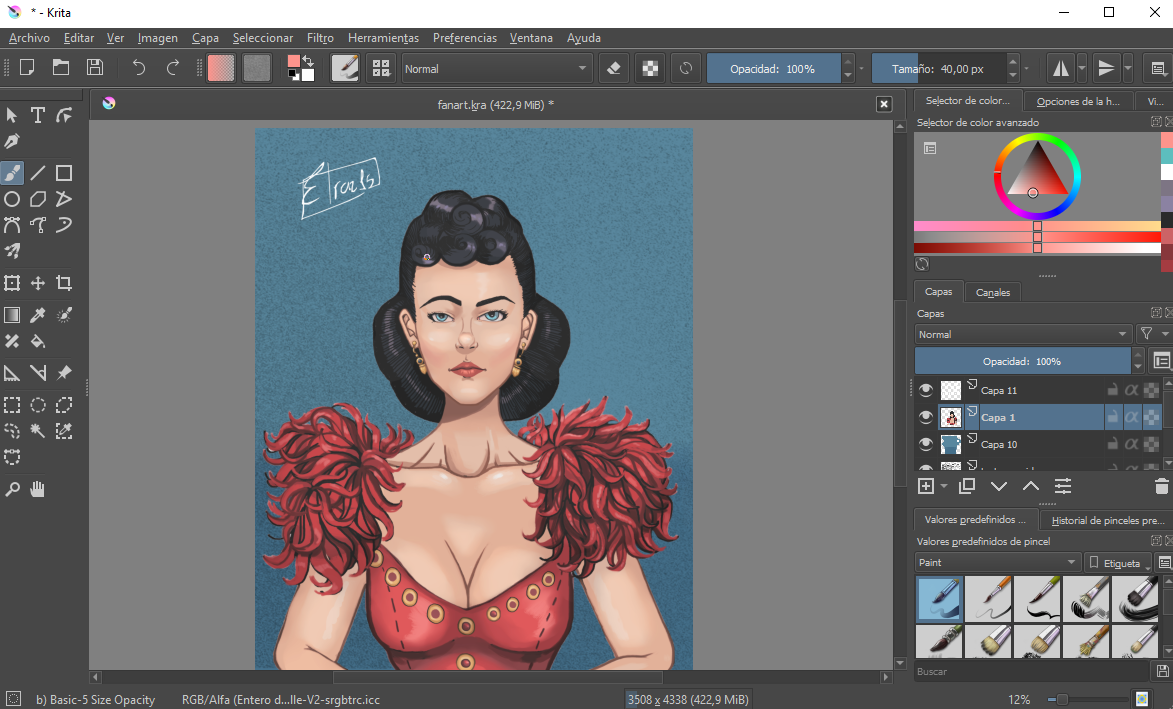Open the layer blending mode Normal dropdown

click(x=1023, y=334)
